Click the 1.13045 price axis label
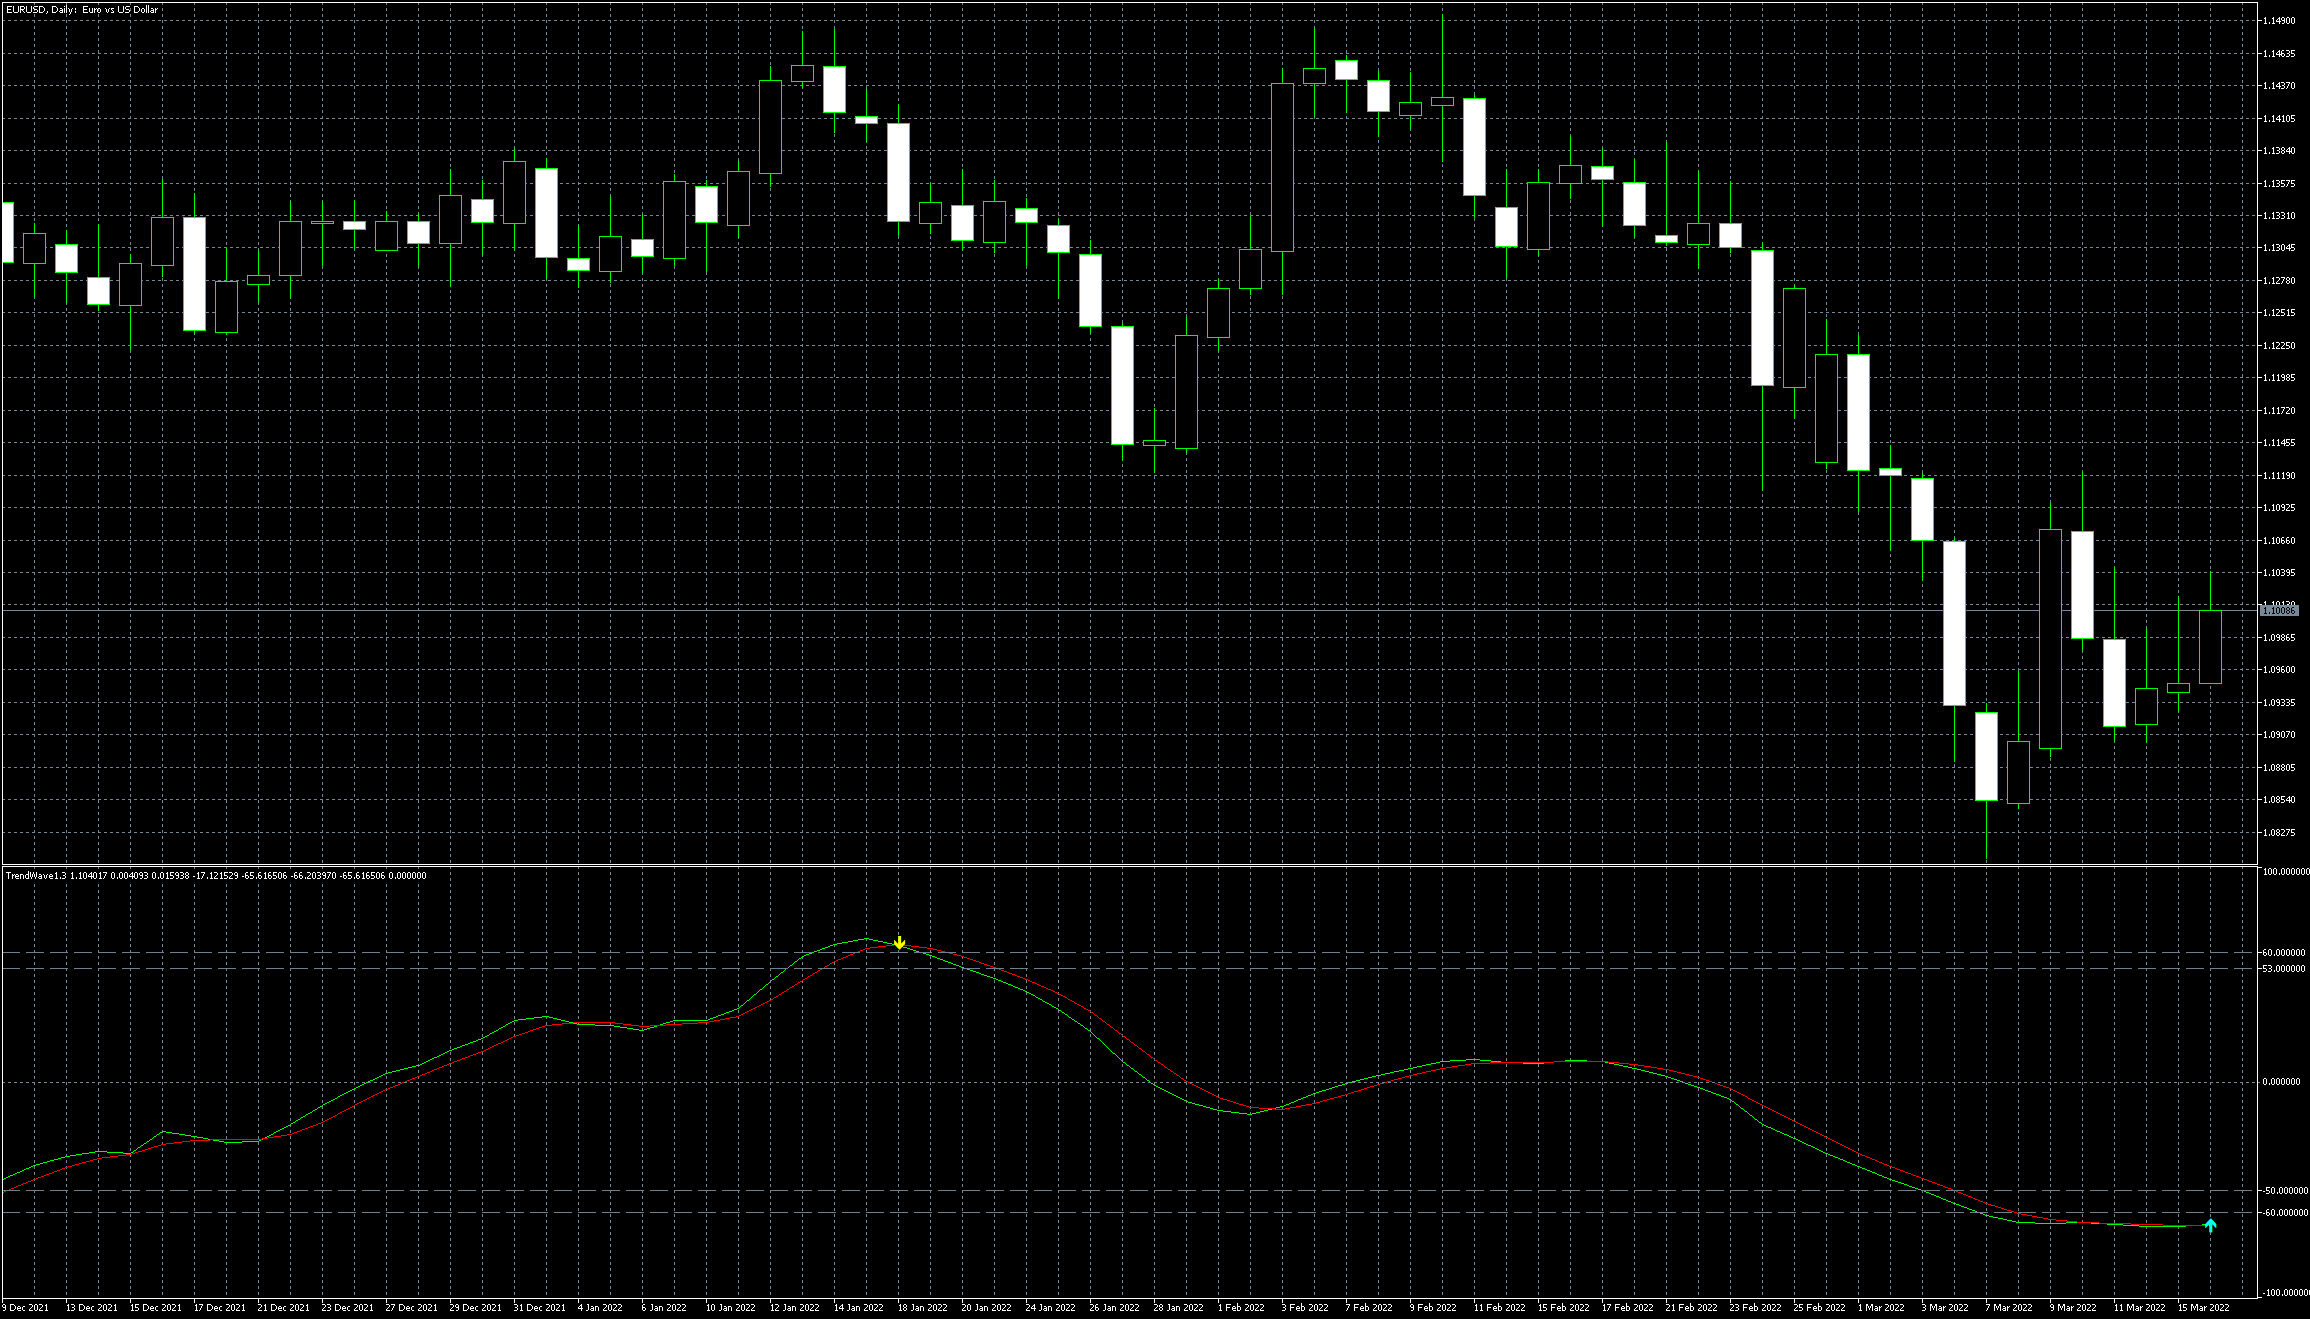2310x1319 pixels. pos(2279,248)
